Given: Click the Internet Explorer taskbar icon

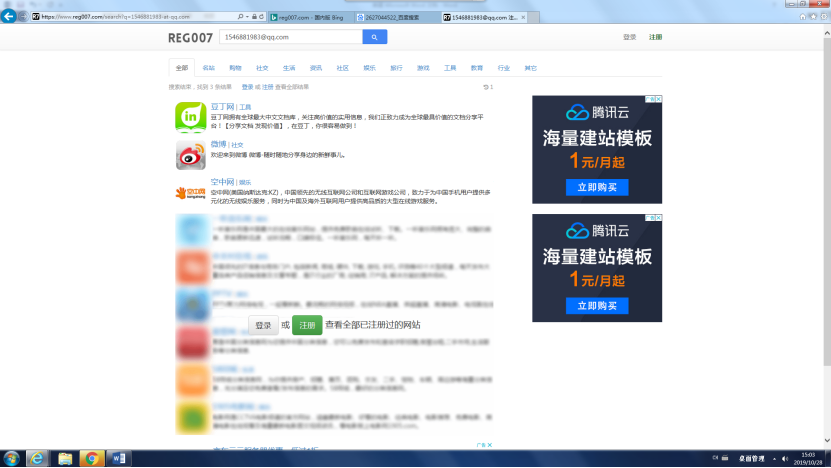Looking at the screenshot, I should (x=37, y=458).
